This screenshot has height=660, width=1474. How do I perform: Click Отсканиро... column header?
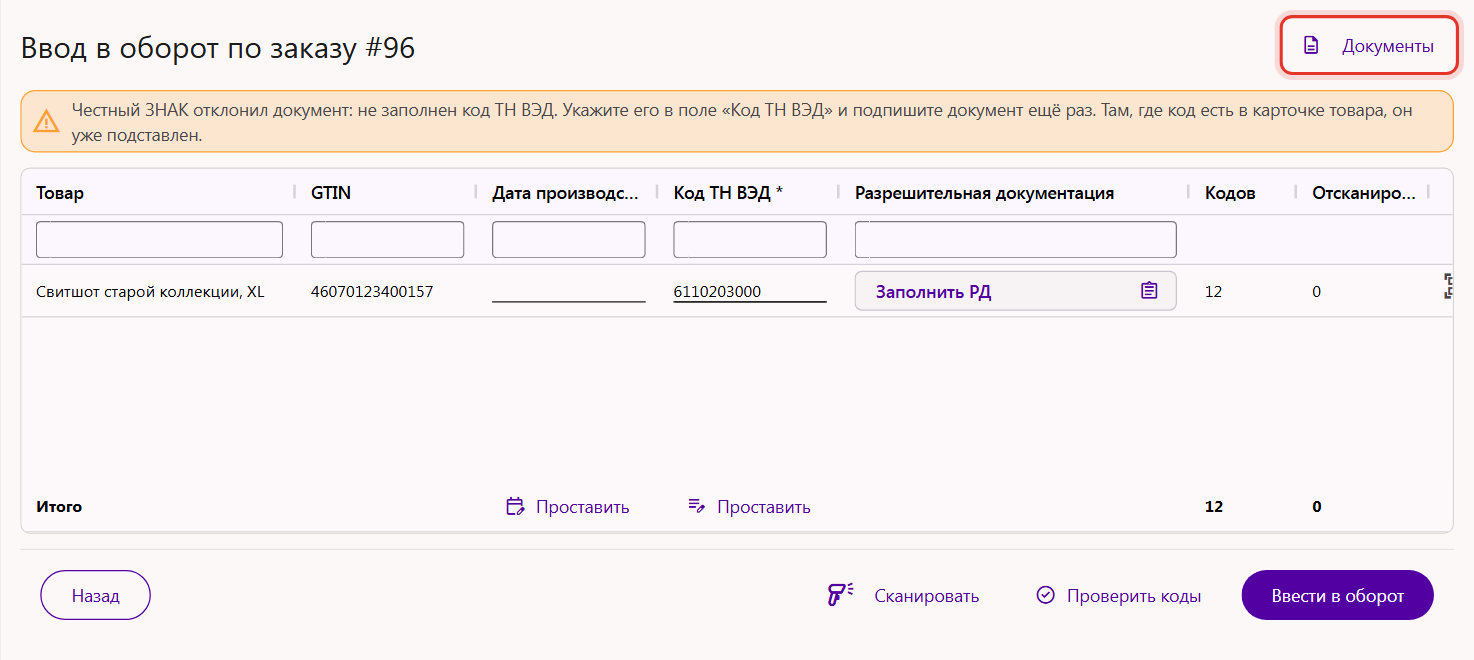click(1364, 193)
